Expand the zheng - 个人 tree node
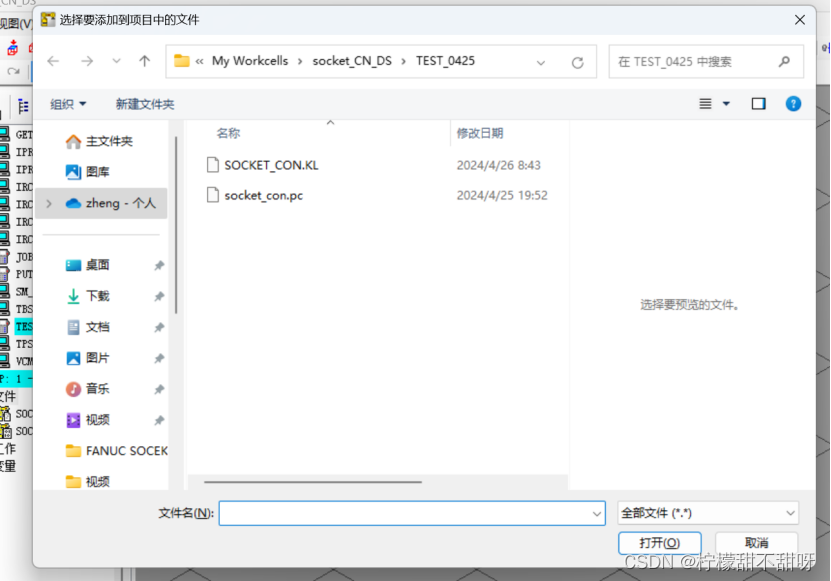The width and height of the screenshot is (831, 581). 49,204
